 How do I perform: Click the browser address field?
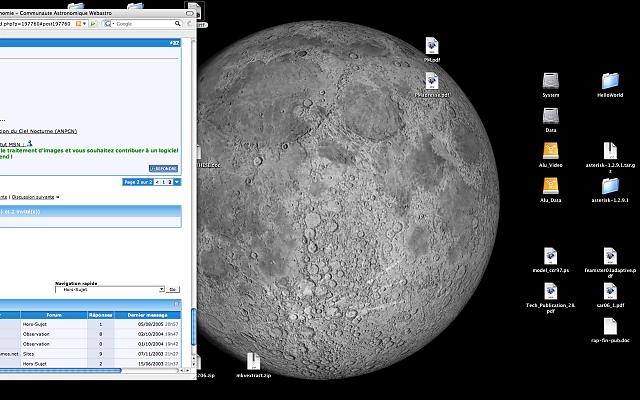point(37,24)
